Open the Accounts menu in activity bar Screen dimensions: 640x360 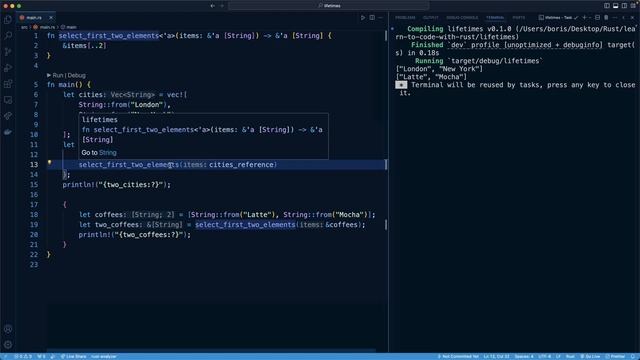[x=8, y=329]
